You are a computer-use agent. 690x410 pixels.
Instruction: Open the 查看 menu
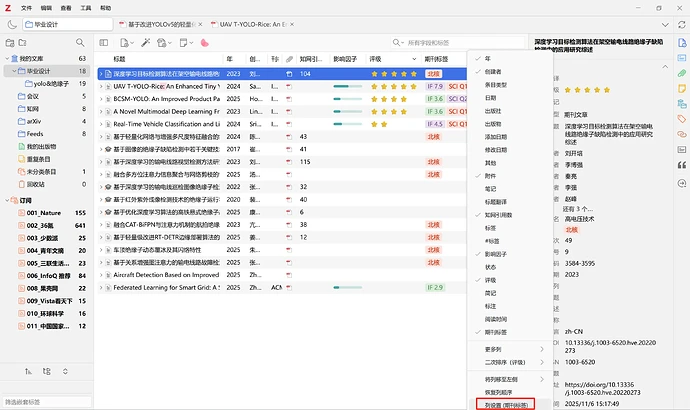pyautogui.click(x=66, y=8)
